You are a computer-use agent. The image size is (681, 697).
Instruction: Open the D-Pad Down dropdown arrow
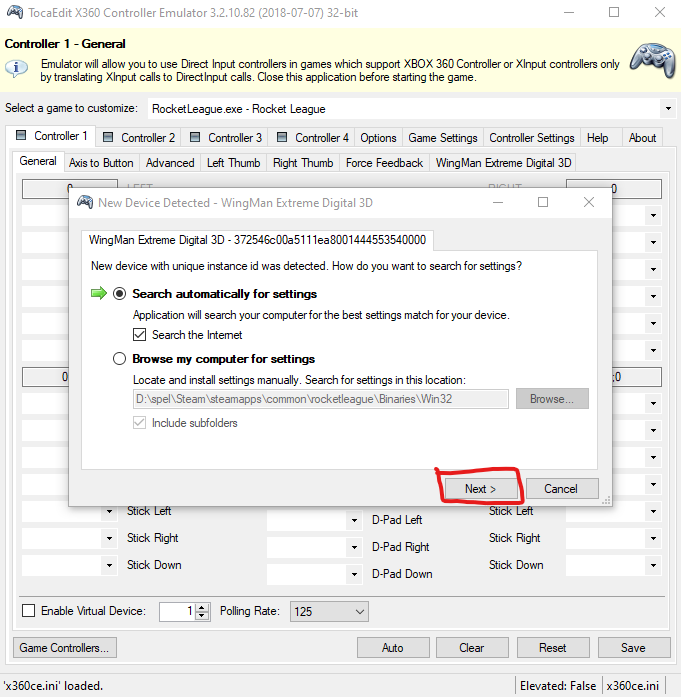354,574
